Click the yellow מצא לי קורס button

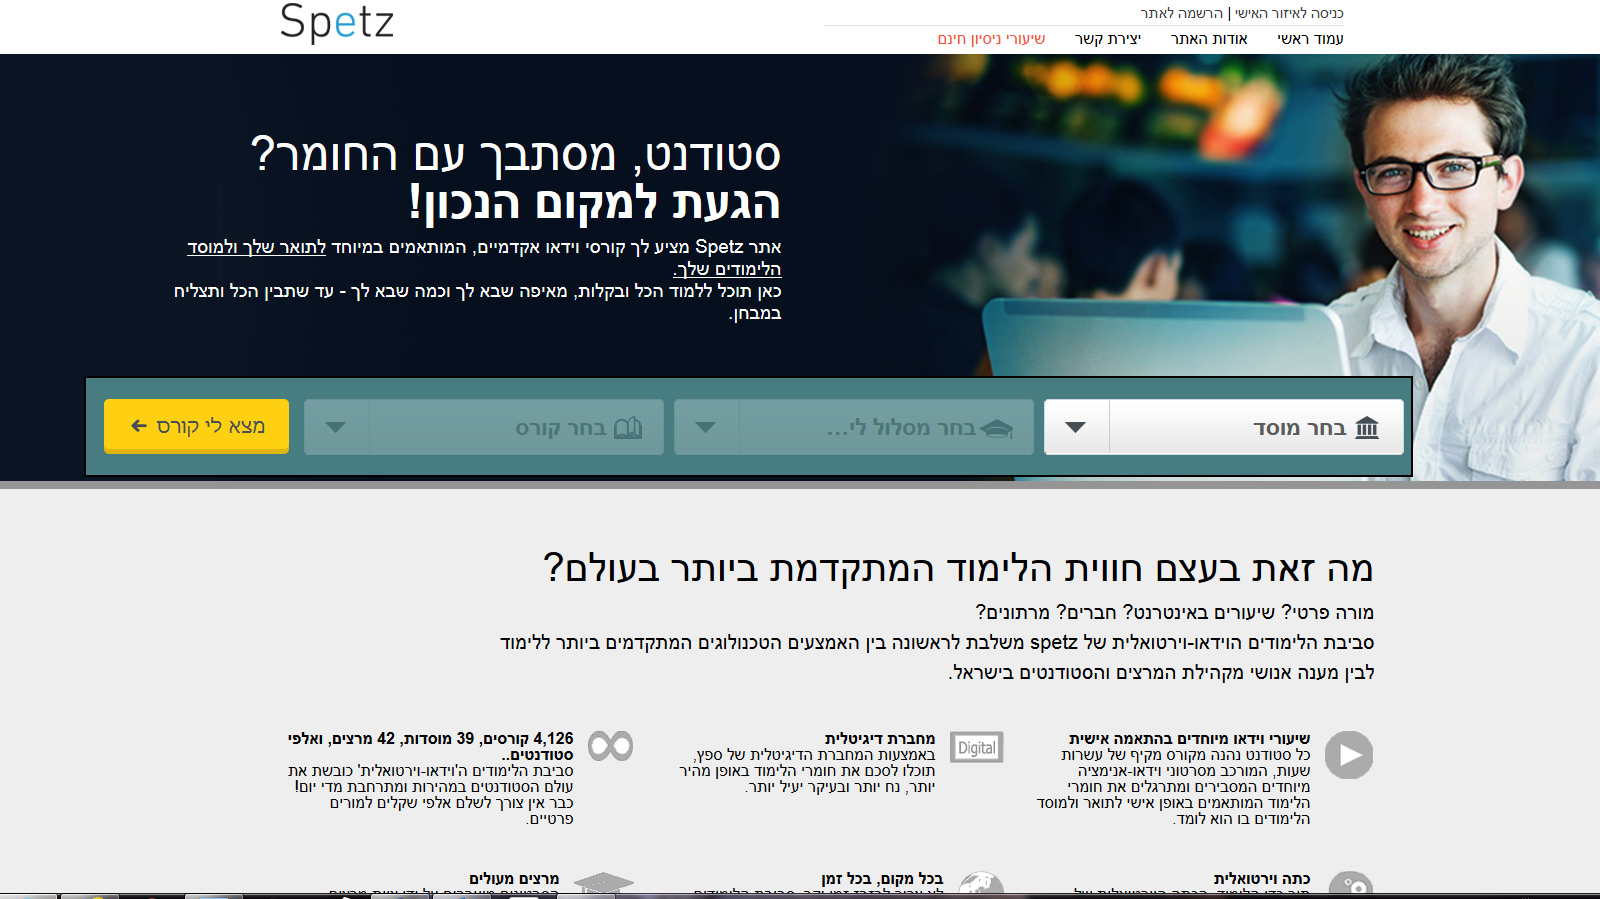(x=197, y=426)
